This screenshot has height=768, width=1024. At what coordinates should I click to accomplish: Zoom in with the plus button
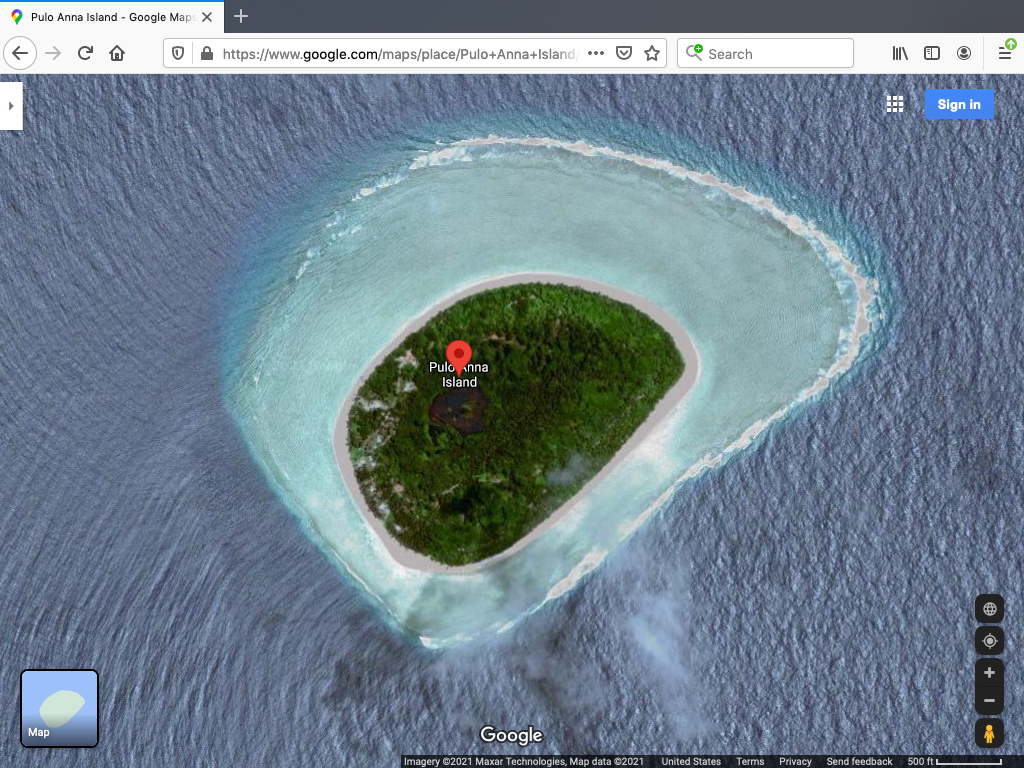tap(989, 672)
